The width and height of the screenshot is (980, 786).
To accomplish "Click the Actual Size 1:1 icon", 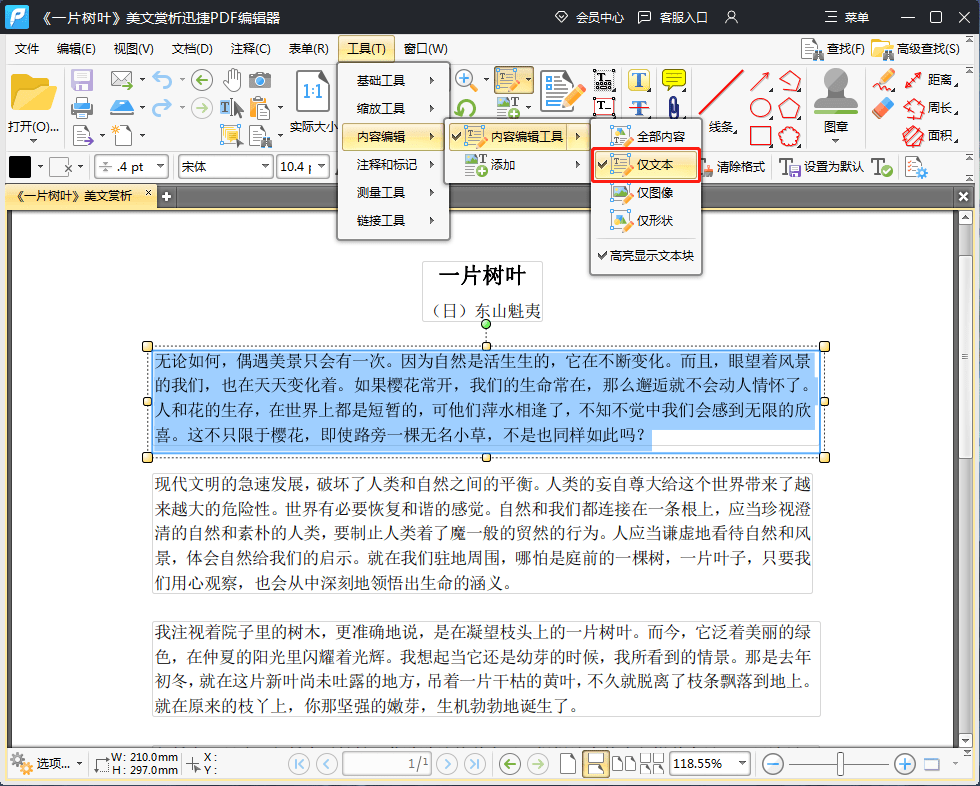I will [312, 92].
